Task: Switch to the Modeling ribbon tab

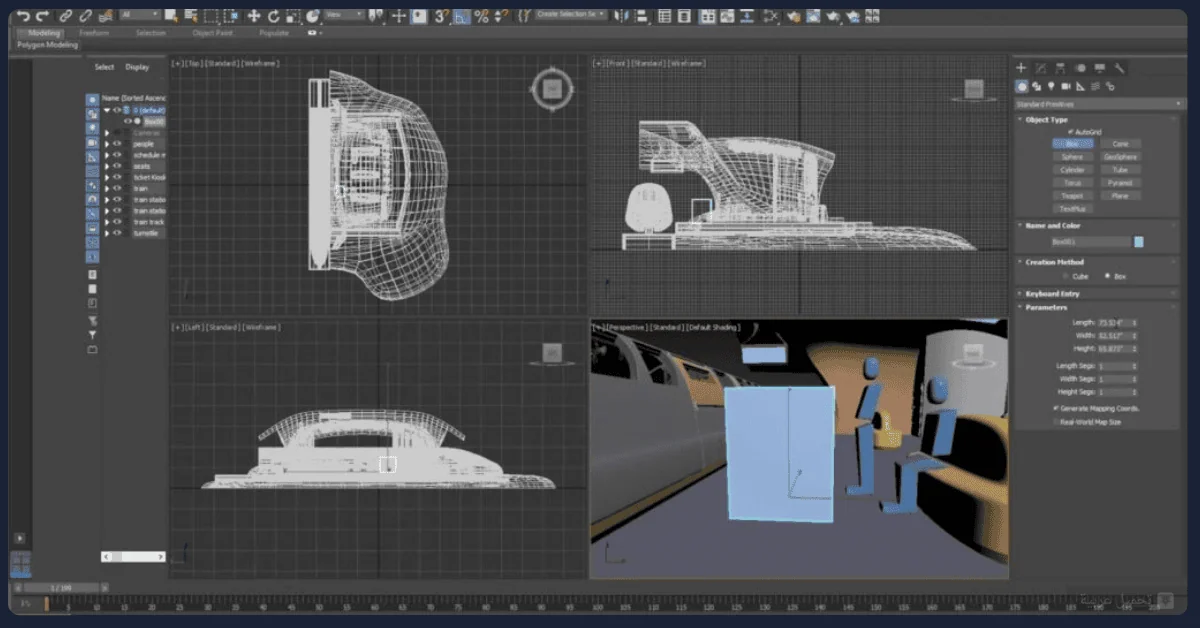Action: [45, 33]
